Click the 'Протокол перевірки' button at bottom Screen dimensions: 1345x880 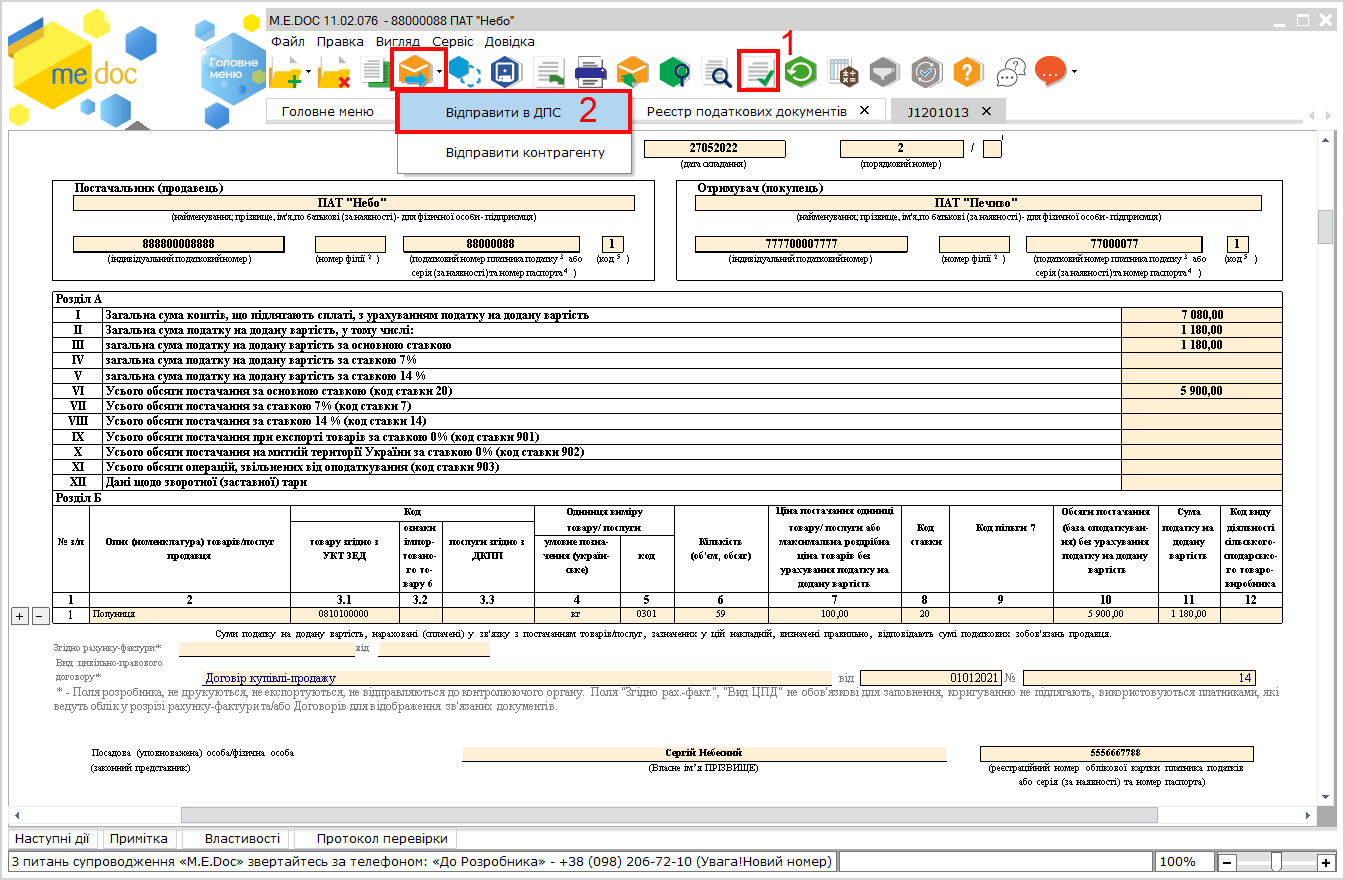coord(382,839)
